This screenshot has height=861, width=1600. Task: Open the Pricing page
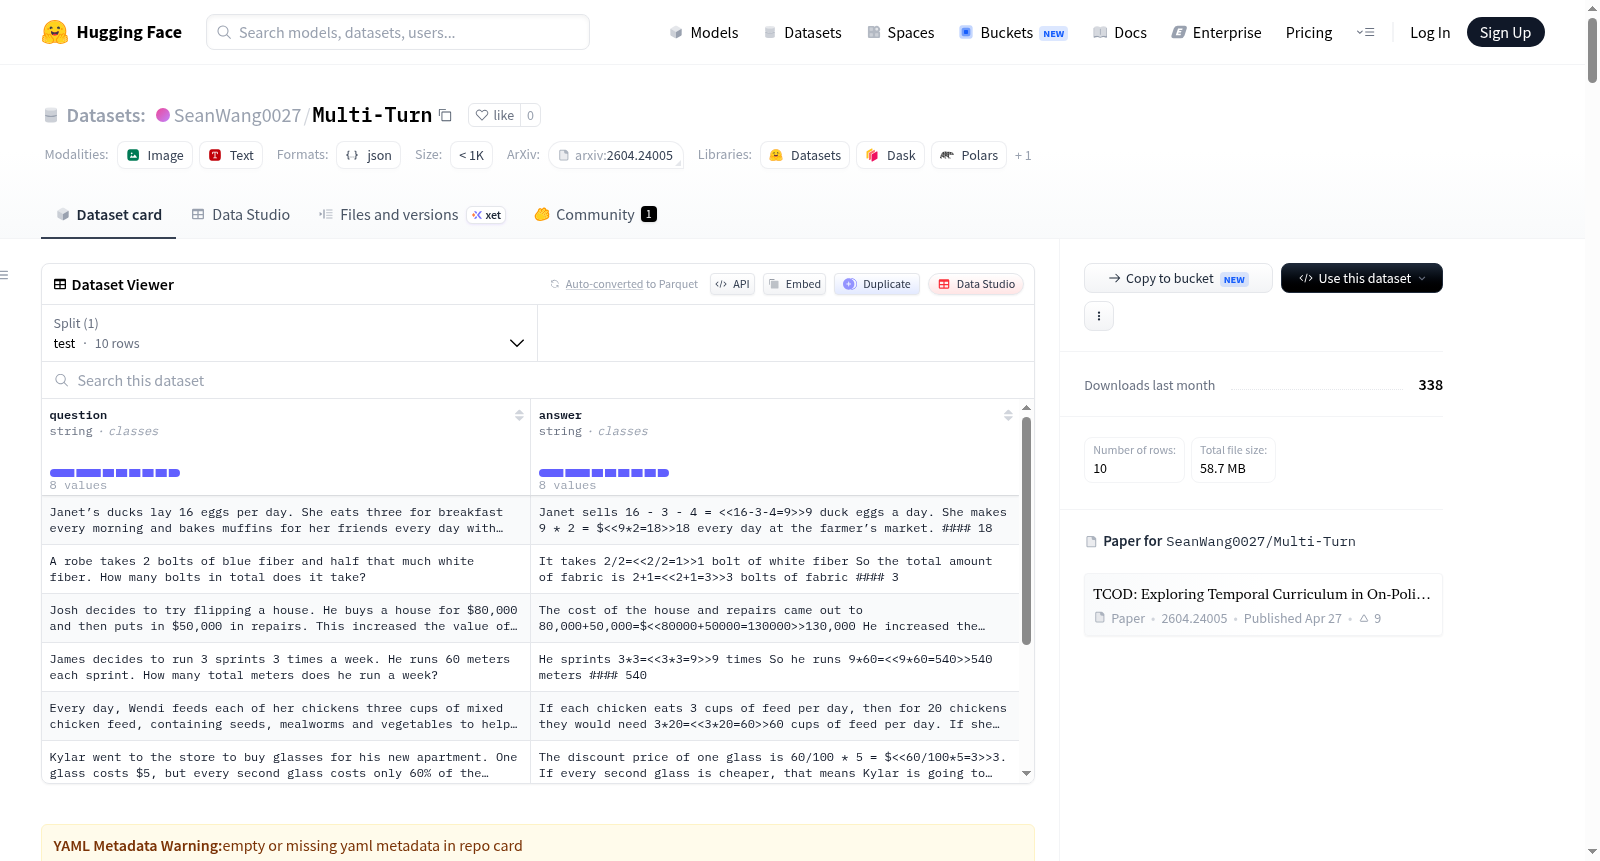point(1309,32)
